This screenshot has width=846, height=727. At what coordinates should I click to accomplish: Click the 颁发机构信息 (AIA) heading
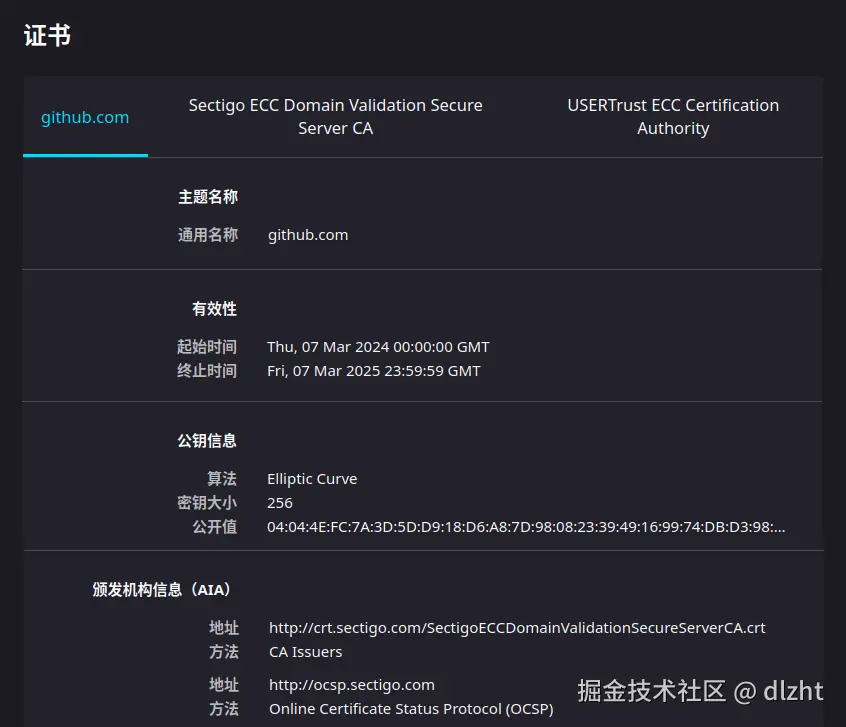click(161, 590)
